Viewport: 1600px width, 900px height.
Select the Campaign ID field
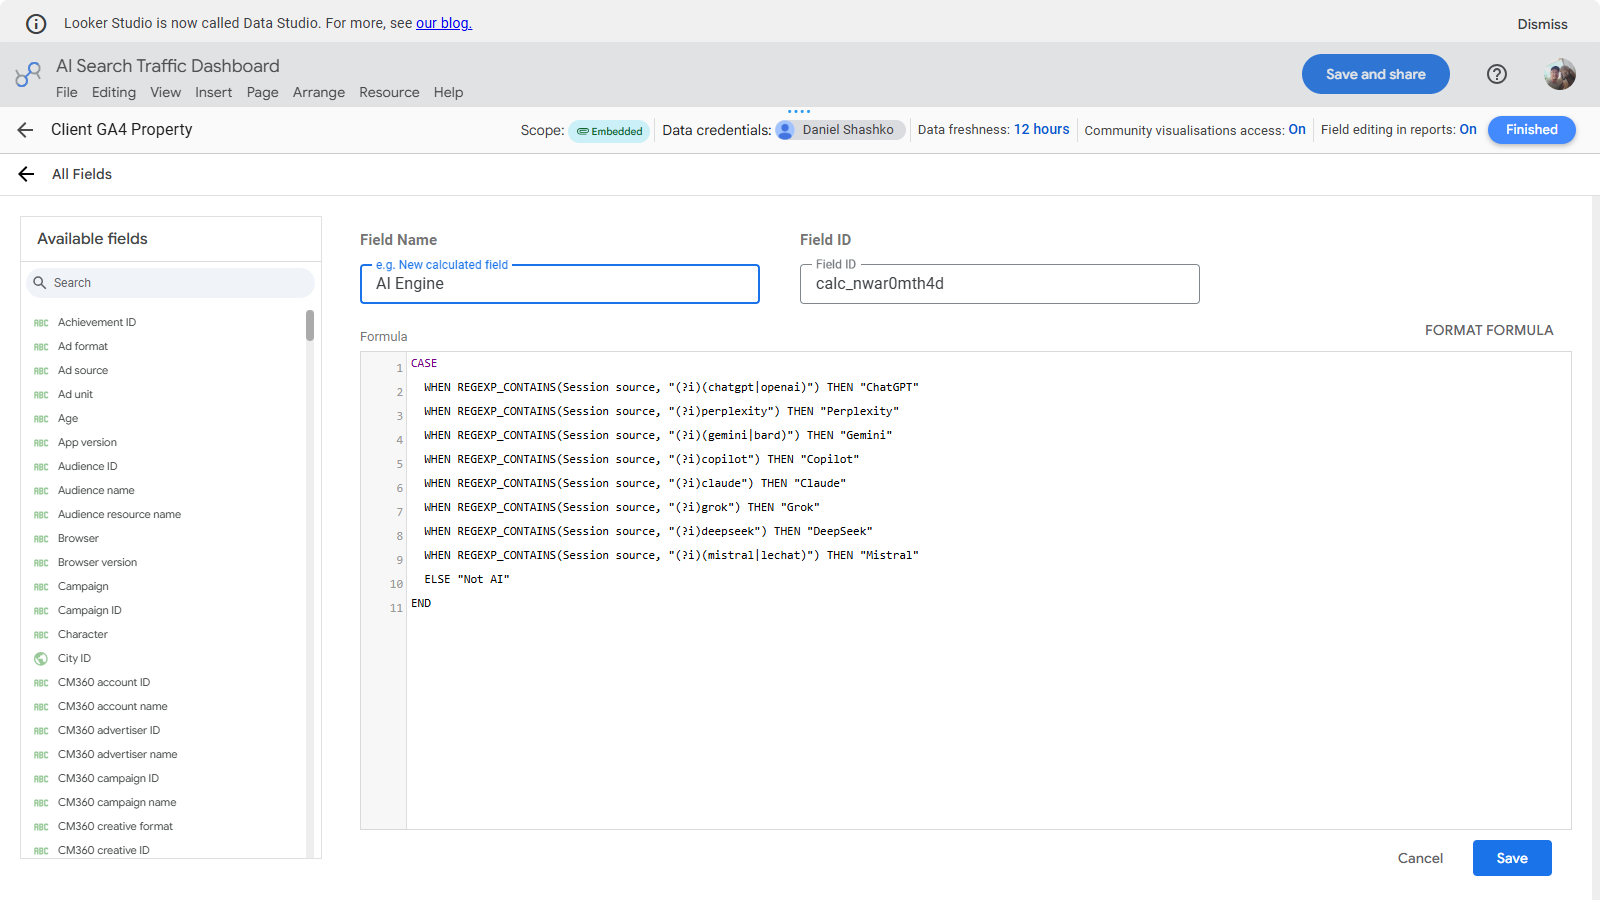tap(90, 611)
